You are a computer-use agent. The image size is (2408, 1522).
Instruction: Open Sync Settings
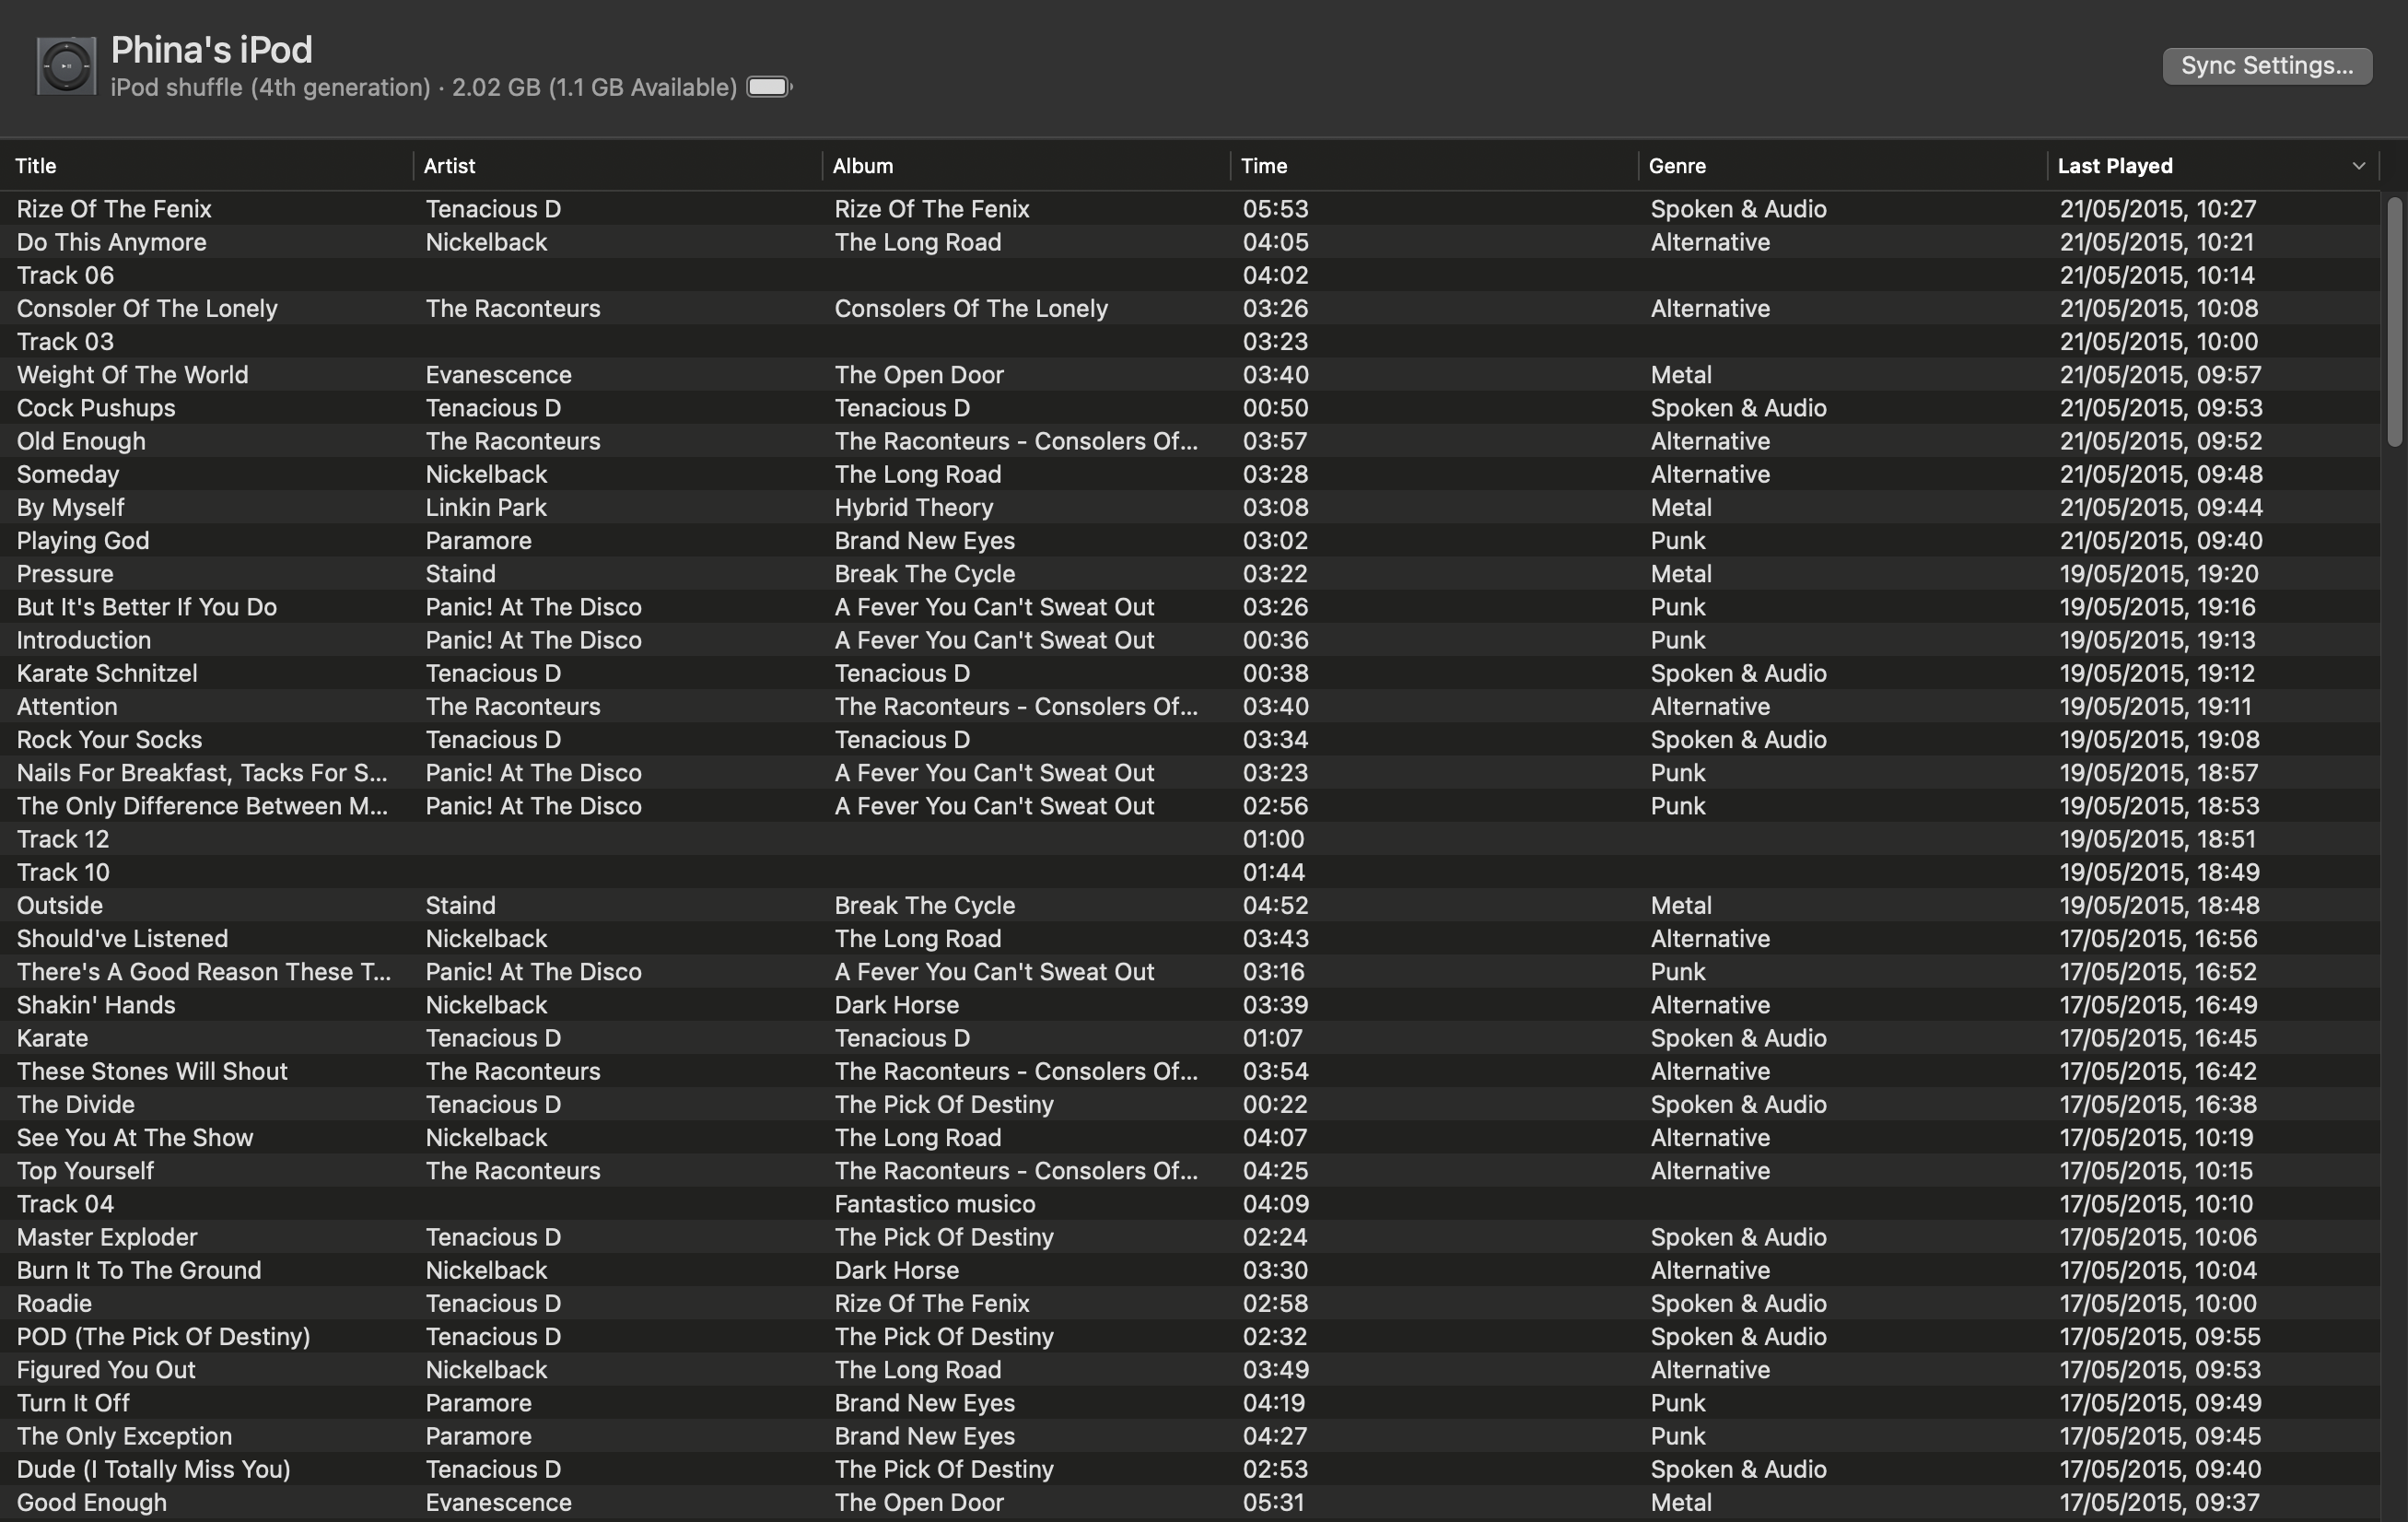[x=2266, y=66]
